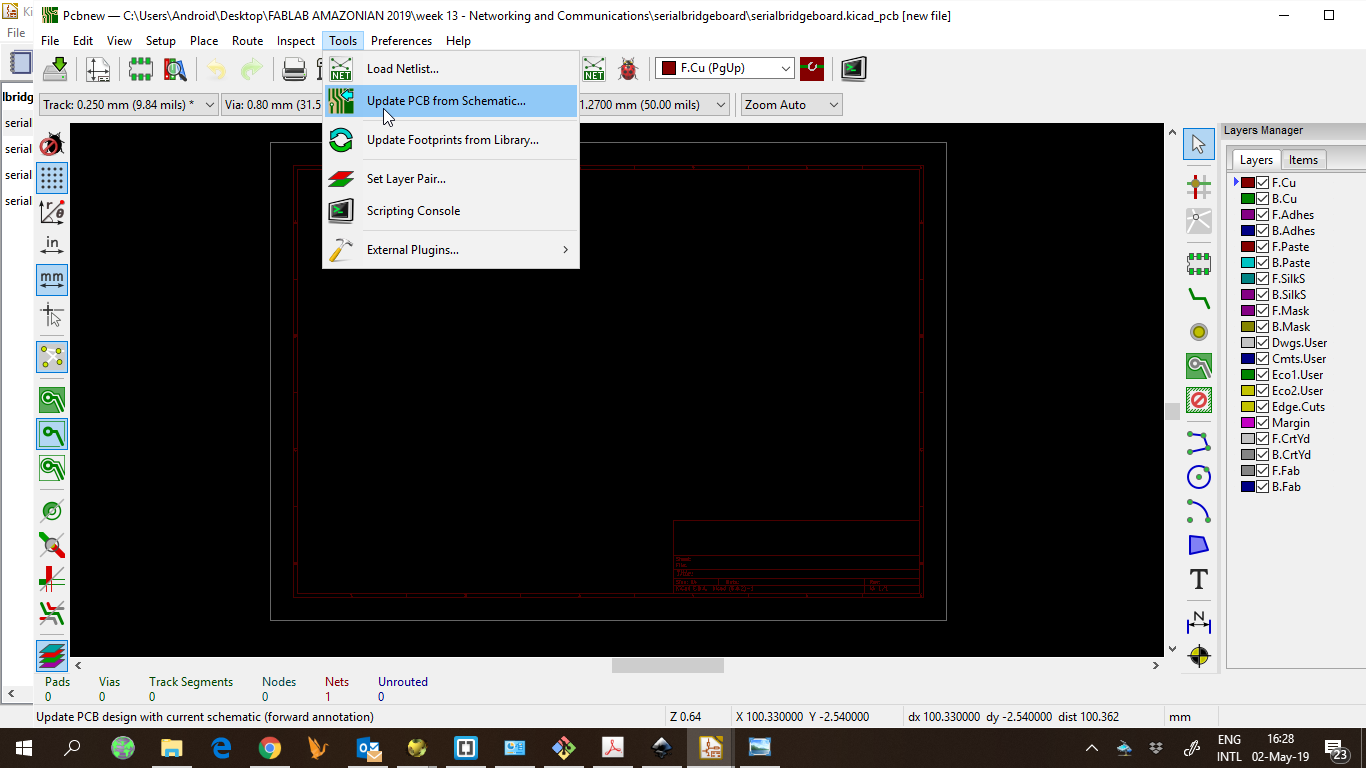Toggle ratsnest display button
Viewport: 1366px width, 768px height.
(52, 357)
